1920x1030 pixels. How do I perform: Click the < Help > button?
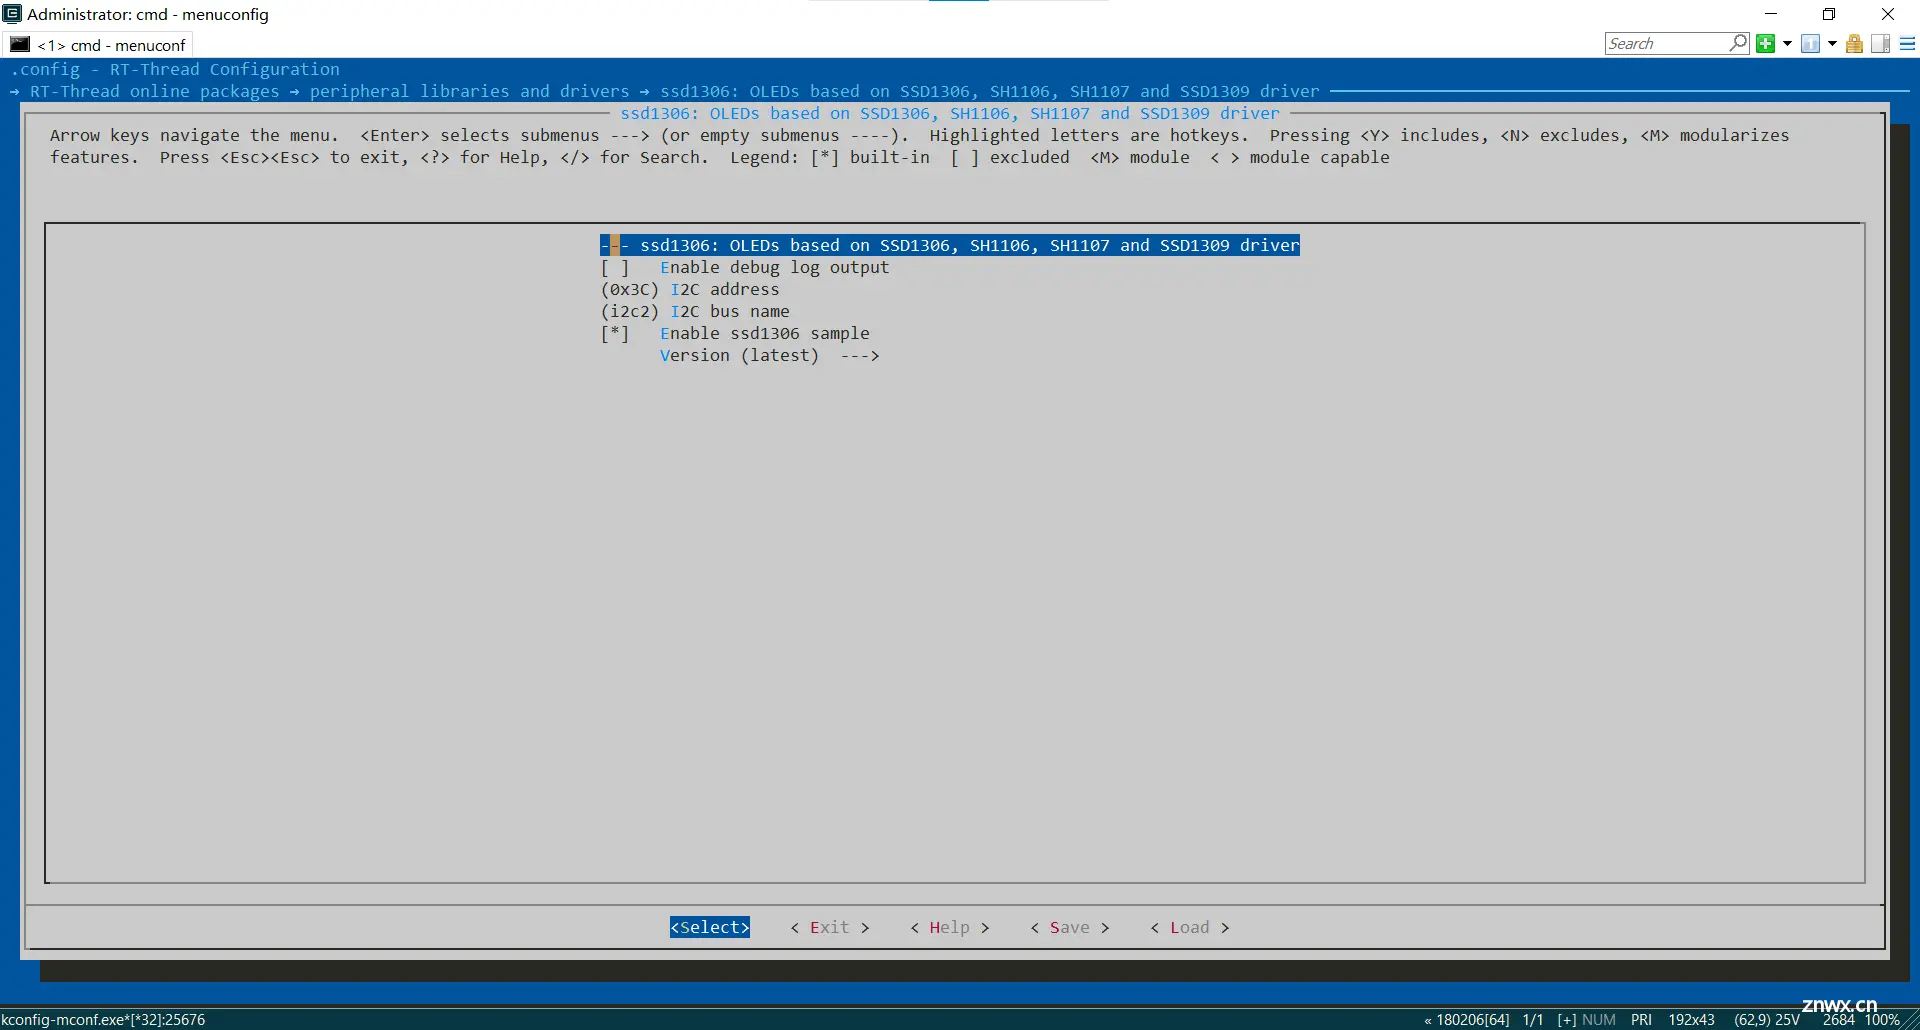[x=950, y=927]
